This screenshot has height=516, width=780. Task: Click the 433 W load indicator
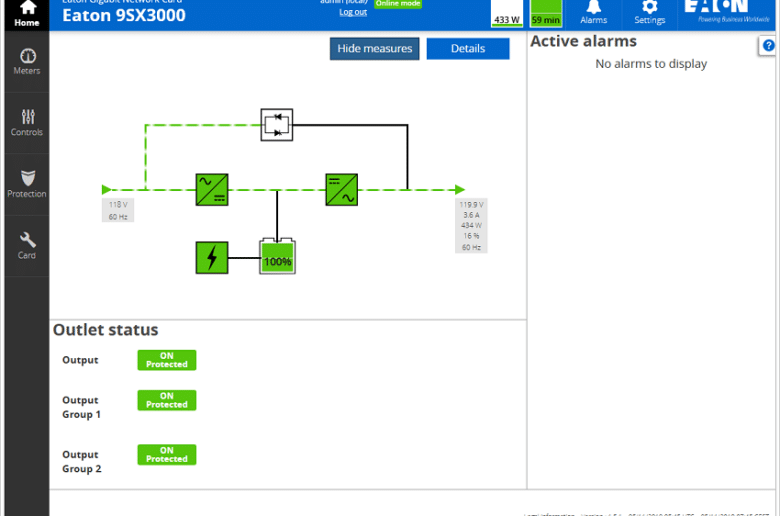click(x=507, y=13)
